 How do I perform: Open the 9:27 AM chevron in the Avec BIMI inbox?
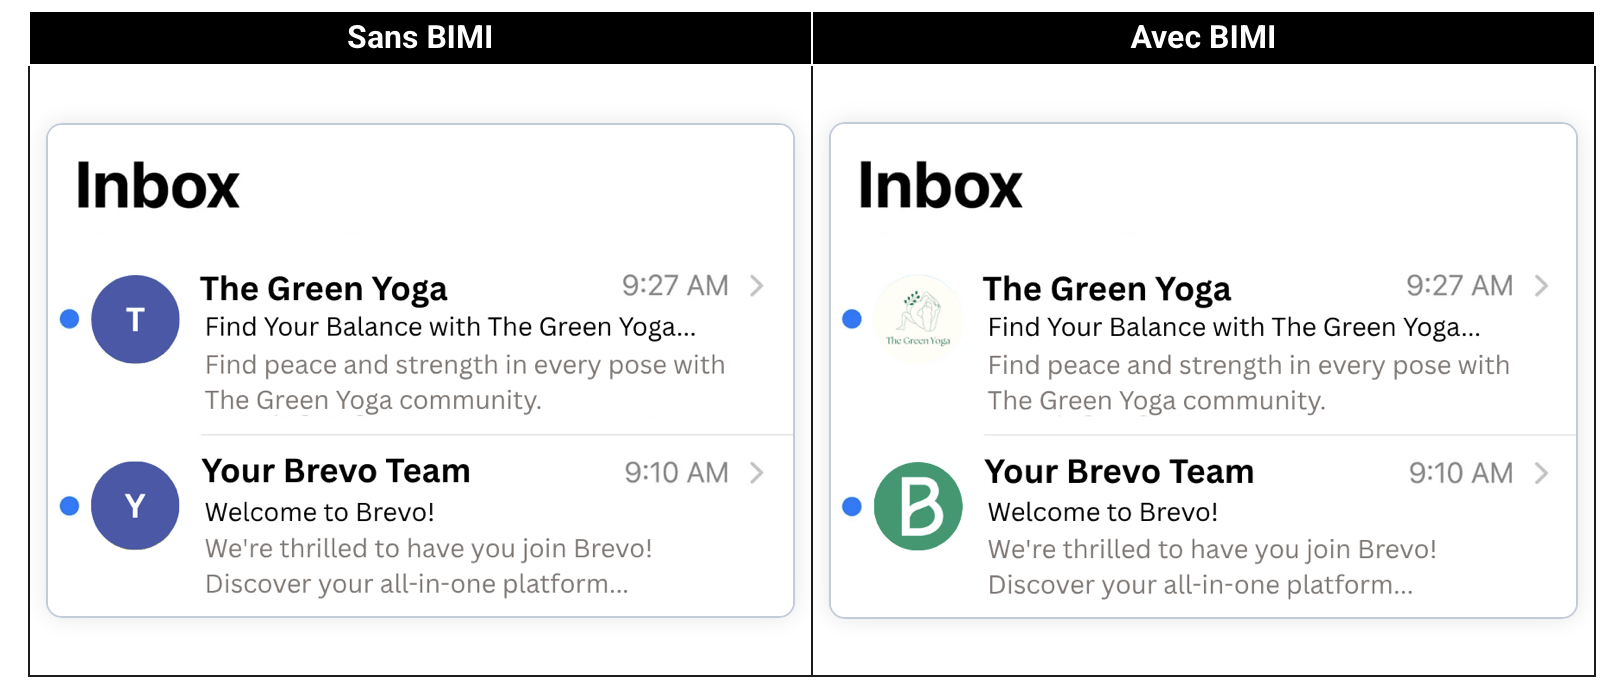click(1541, 286)
